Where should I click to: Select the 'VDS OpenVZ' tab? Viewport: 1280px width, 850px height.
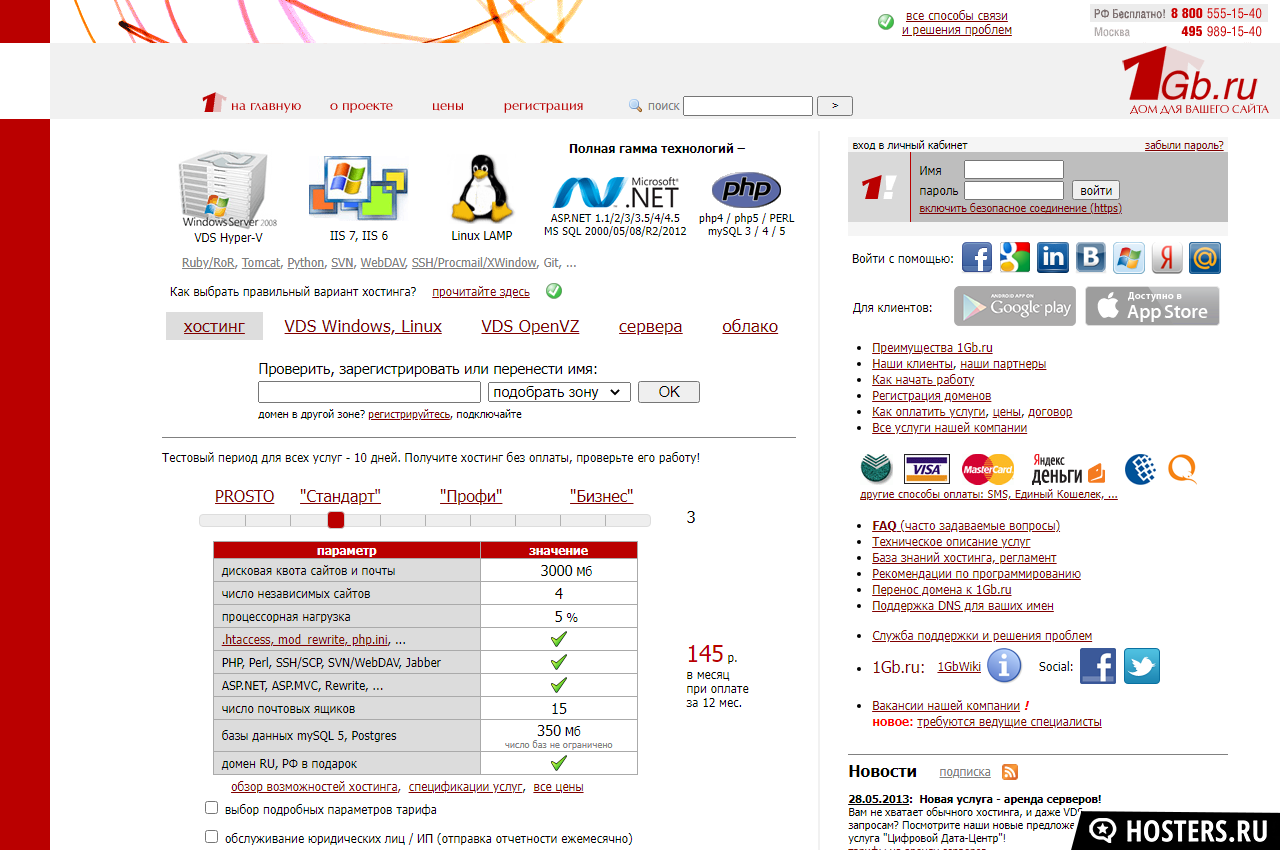point(530,326)
